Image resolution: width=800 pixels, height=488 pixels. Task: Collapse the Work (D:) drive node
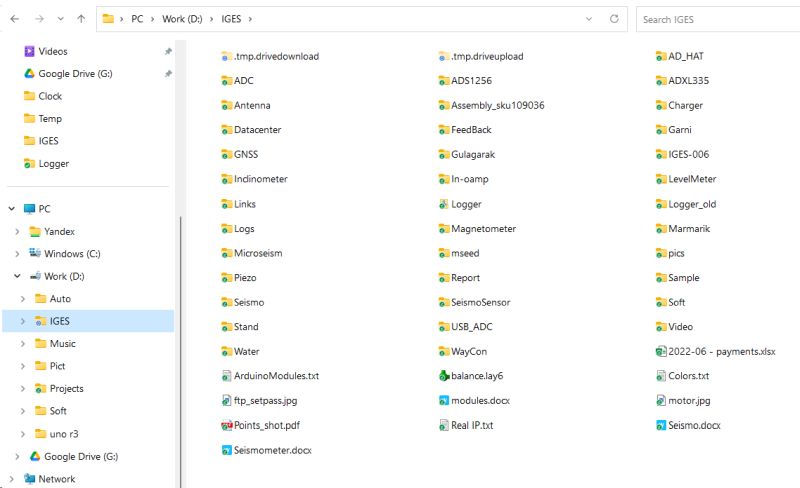click(17, 276)
